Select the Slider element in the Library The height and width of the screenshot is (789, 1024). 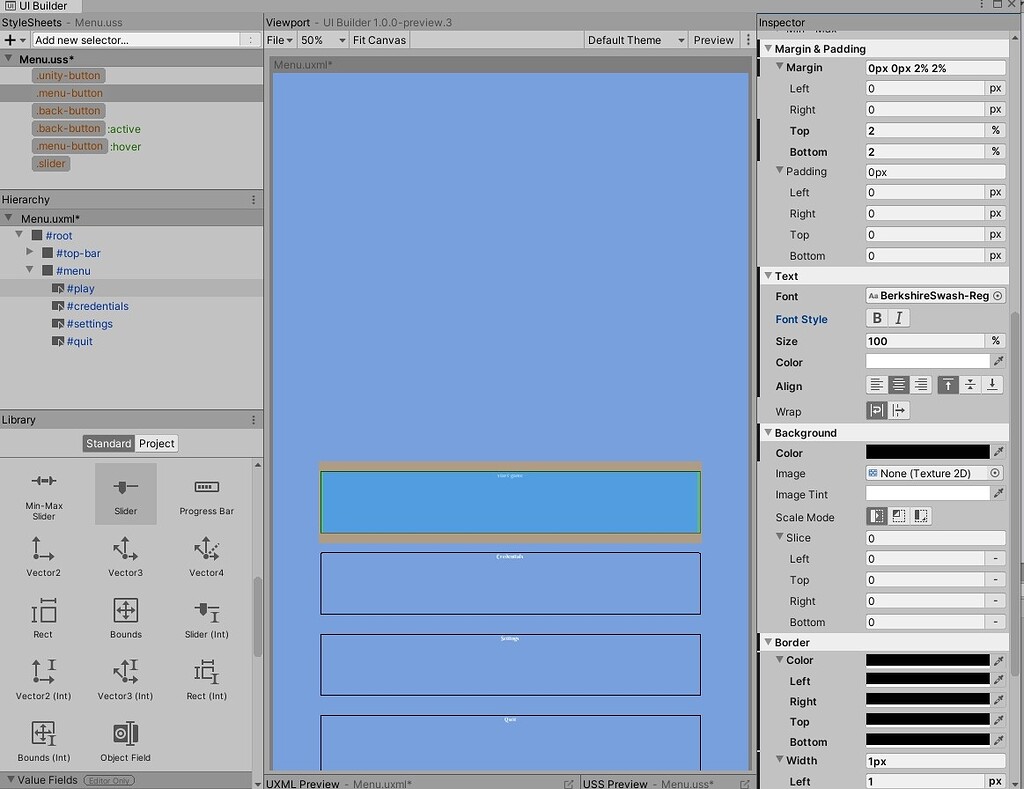(x=125, y=494)
